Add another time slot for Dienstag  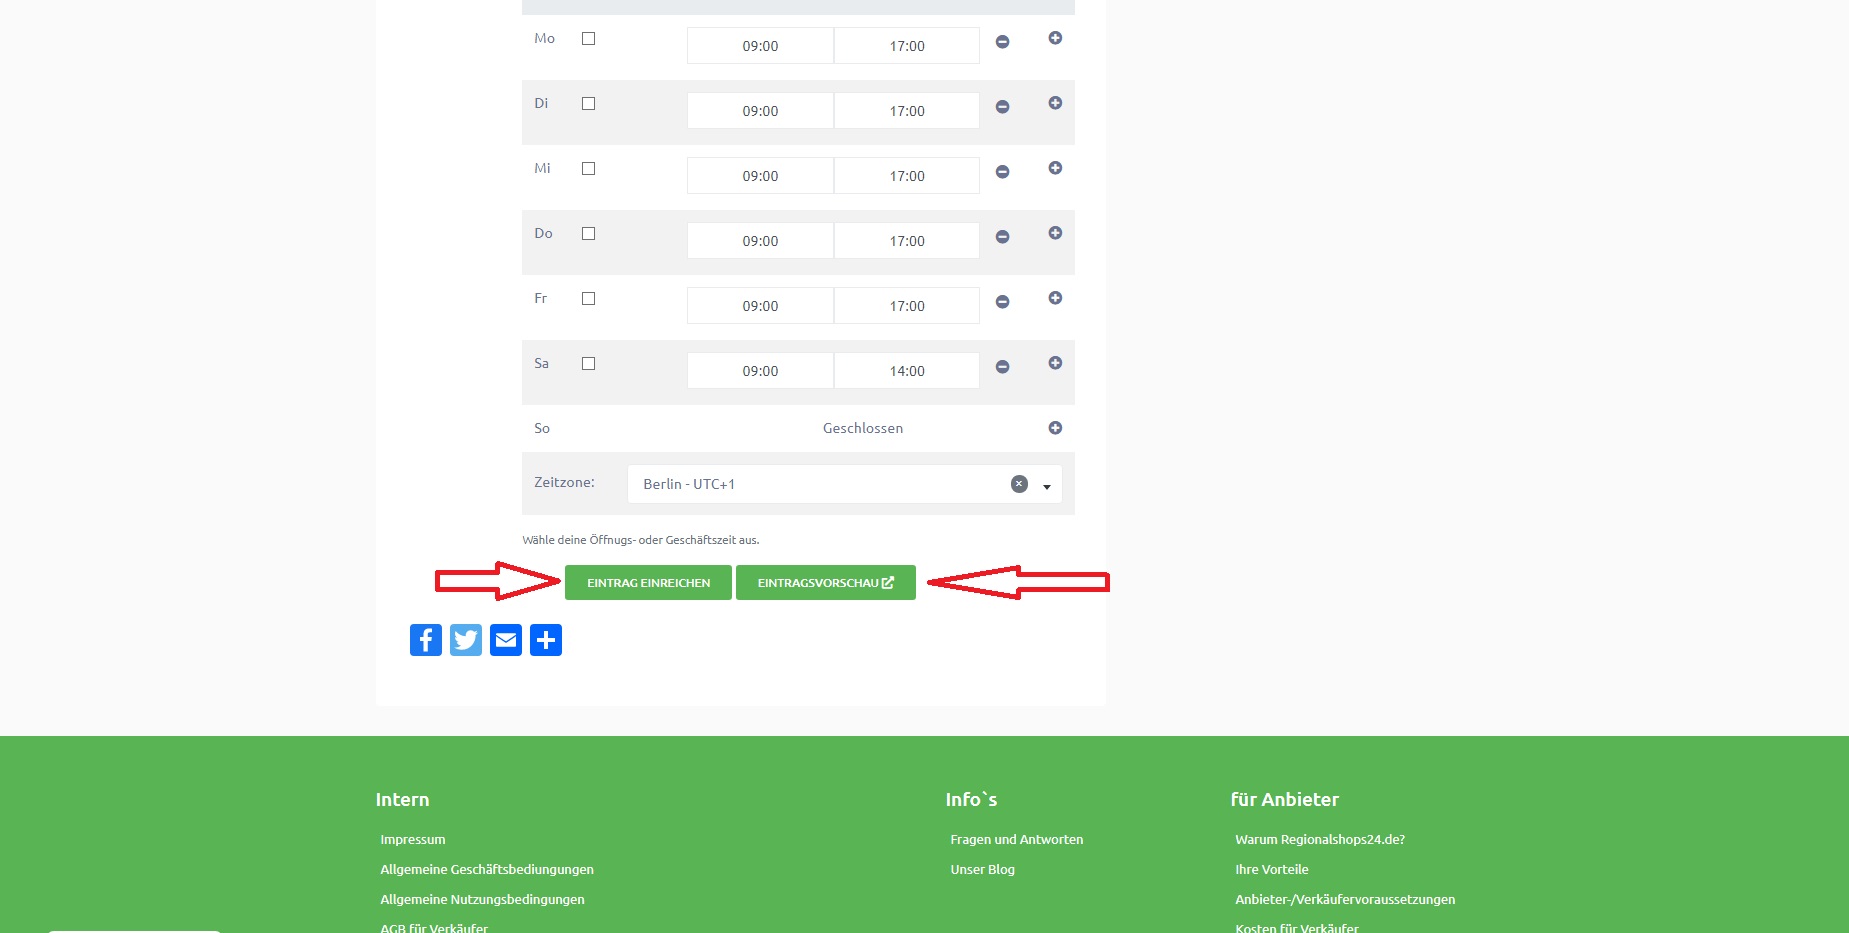1055,103
